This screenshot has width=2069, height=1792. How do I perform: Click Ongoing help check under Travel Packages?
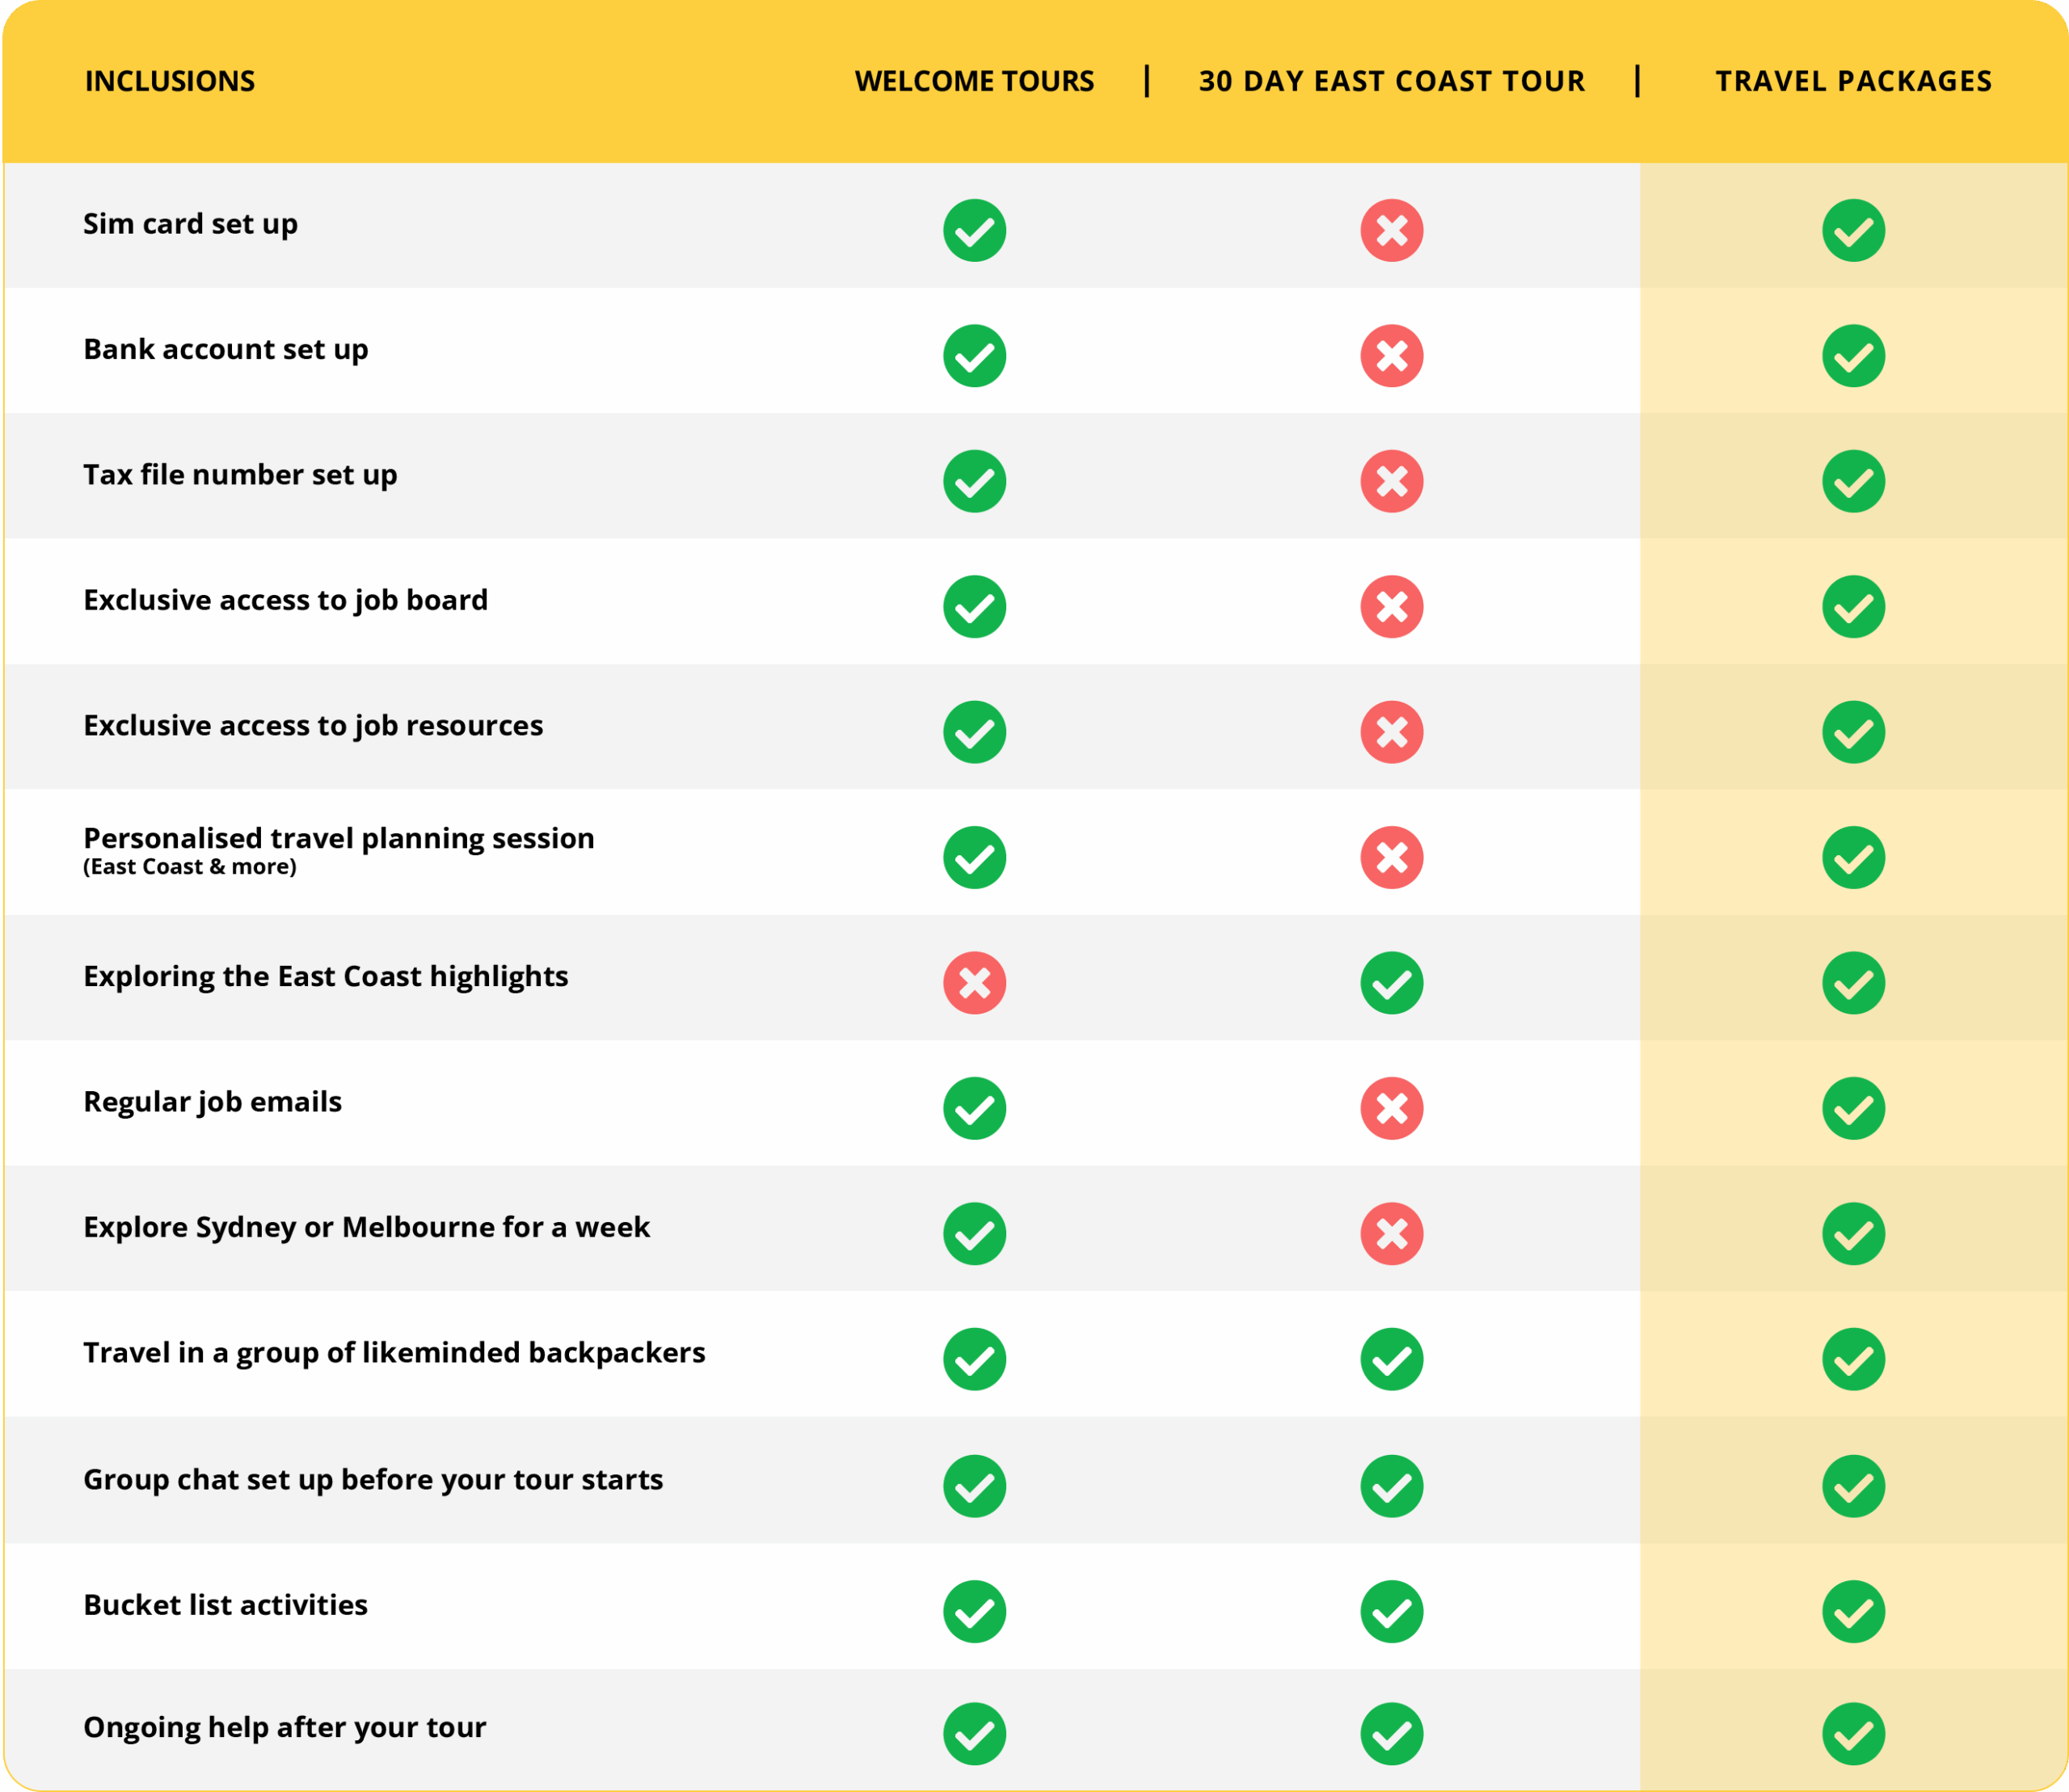coord(1853,1734)
